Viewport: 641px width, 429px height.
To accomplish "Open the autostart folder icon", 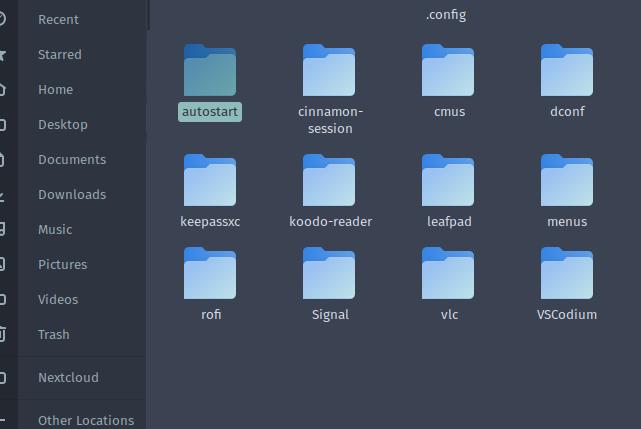I will tap(210, 71).
